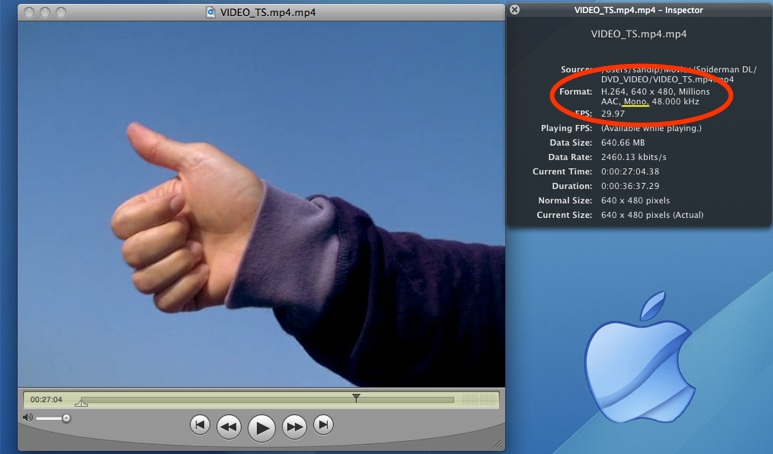Click the file proxy icon in title bar
The height and width of the screenshot is (454, 773).
(x=211, y=12)
